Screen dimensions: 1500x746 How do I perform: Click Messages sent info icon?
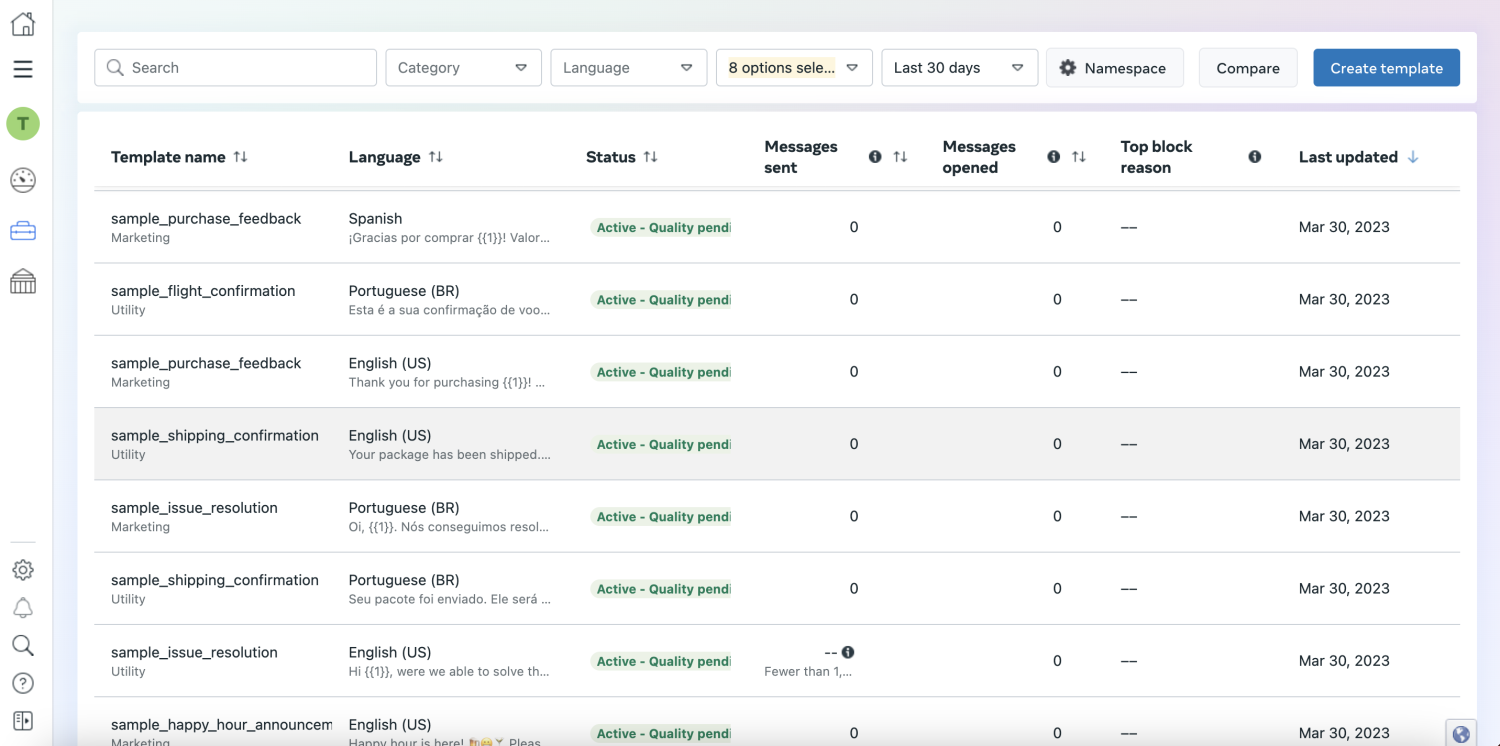875,157
